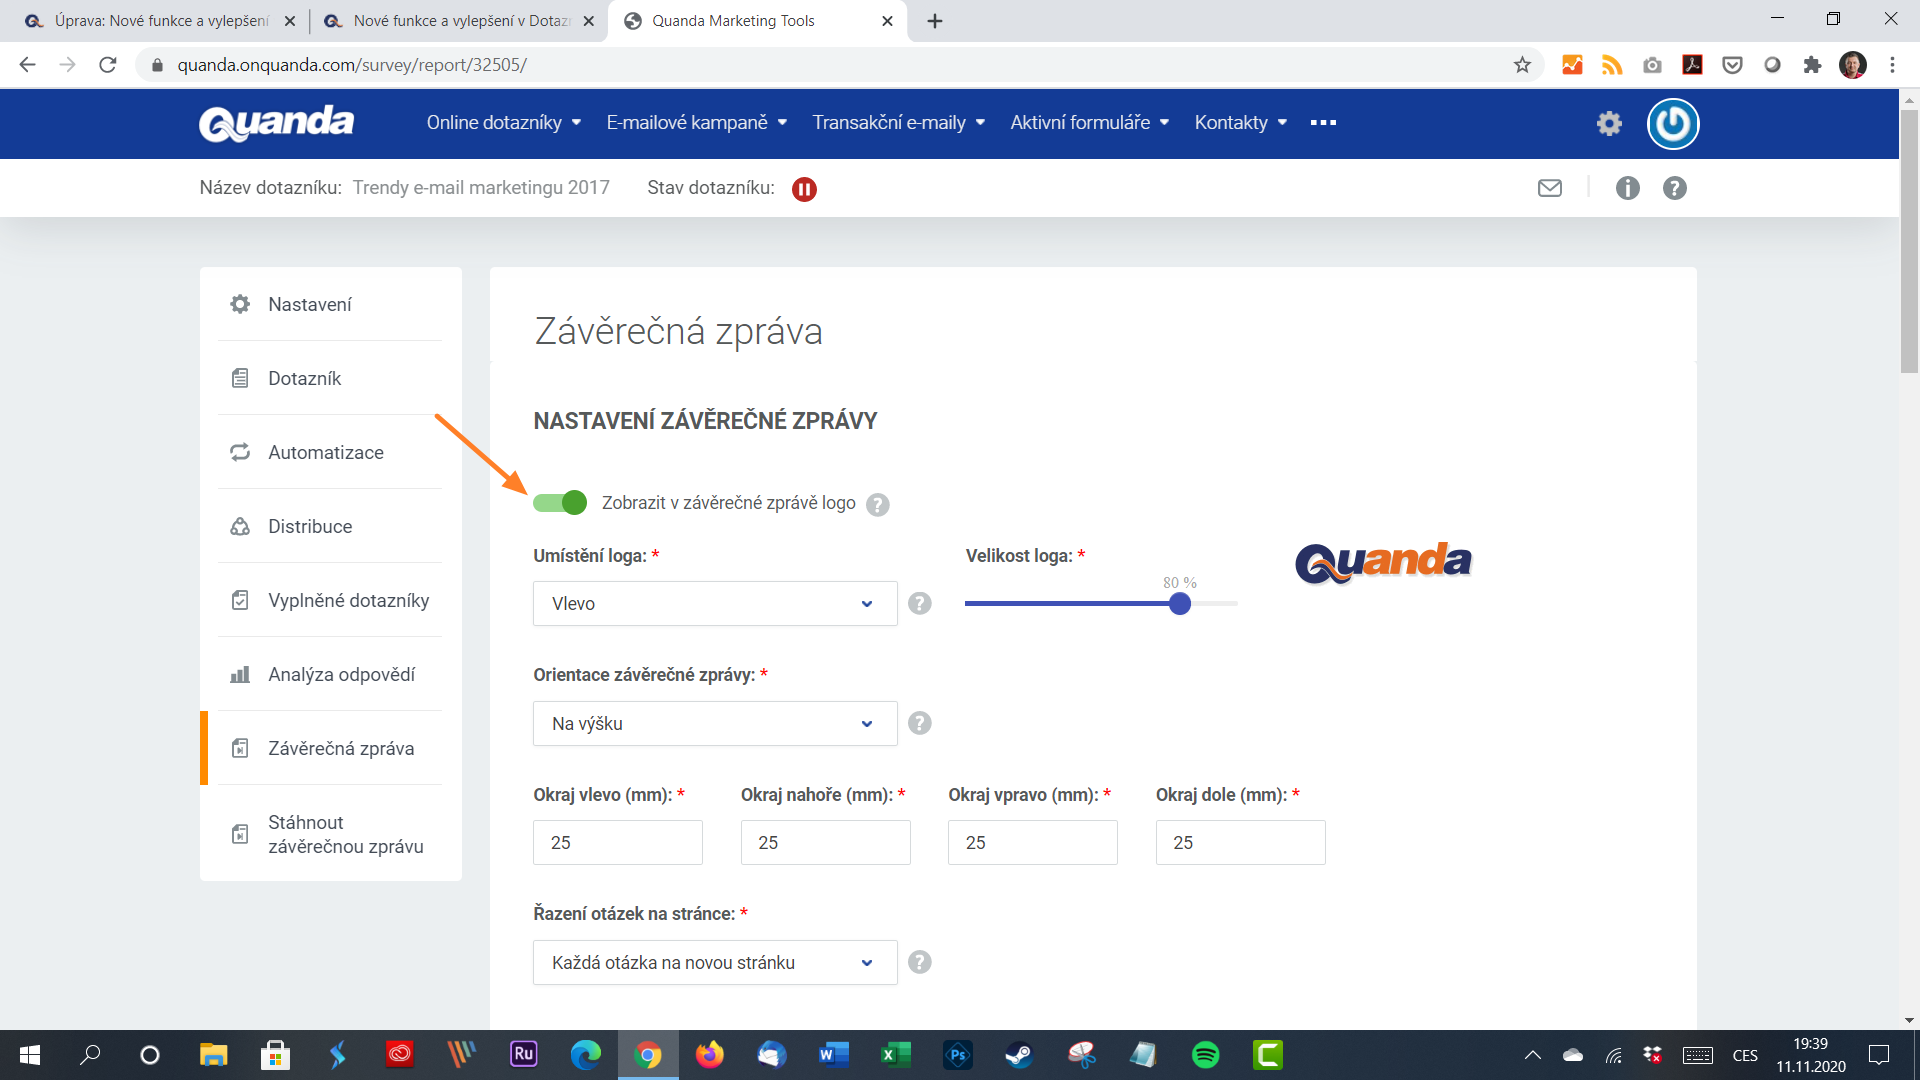Open Spotify from the taskbar
Image resolution: width=1920 pixels, height=1080 pixels.
click(1205, 1055)
